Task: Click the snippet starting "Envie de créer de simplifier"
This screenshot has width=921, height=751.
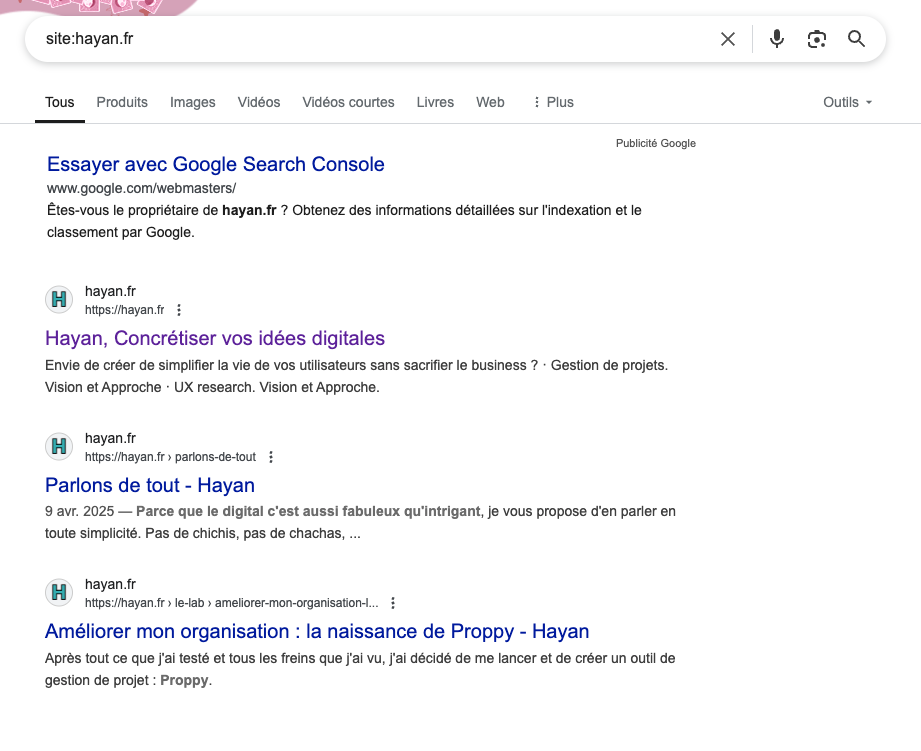Action: 357,376
